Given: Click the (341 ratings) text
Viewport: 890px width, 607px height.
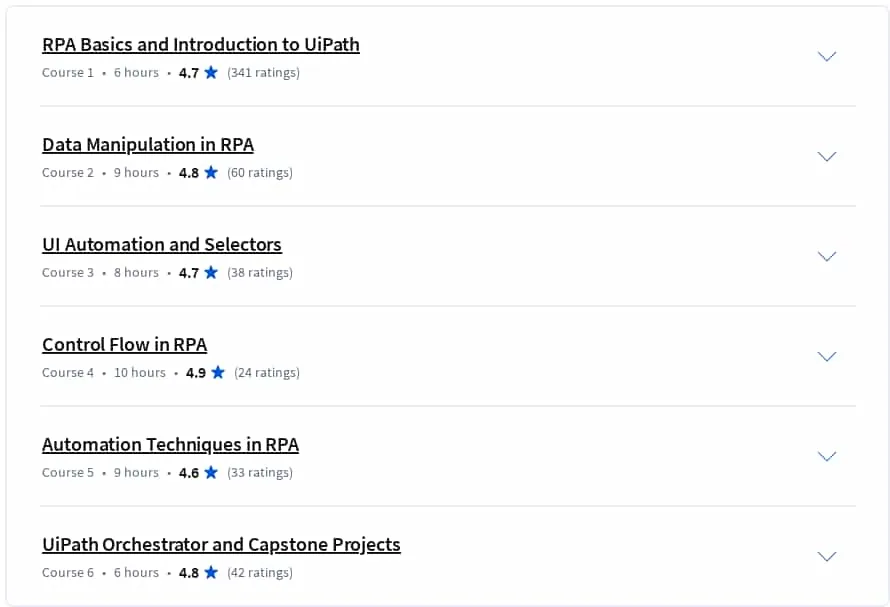Looking at the screenshot, I should (x=263, y=73).
